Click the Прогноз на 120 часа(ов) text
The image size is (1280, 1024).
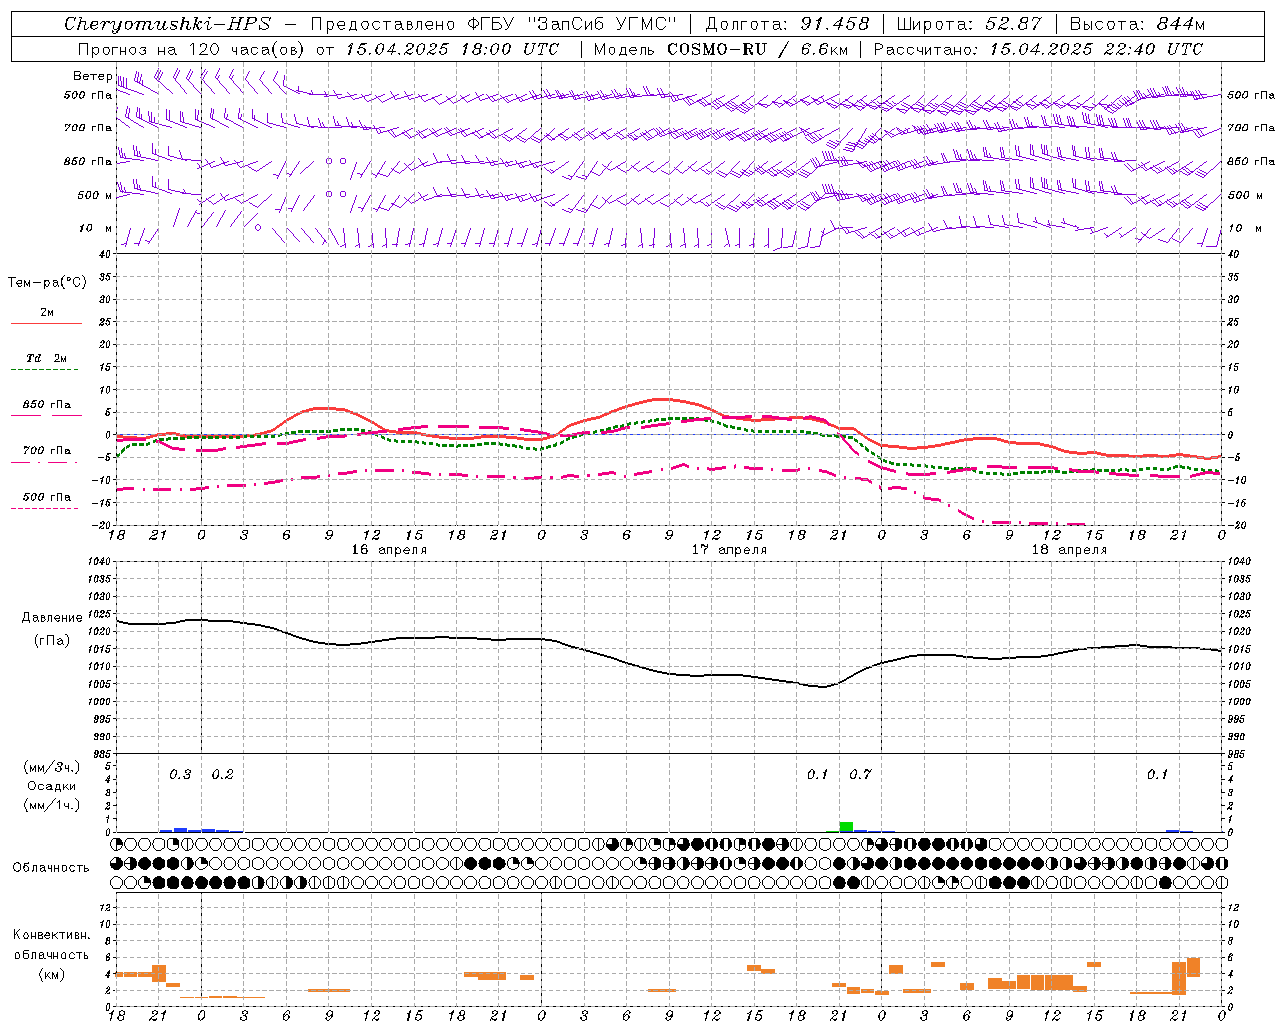[192, 49]
